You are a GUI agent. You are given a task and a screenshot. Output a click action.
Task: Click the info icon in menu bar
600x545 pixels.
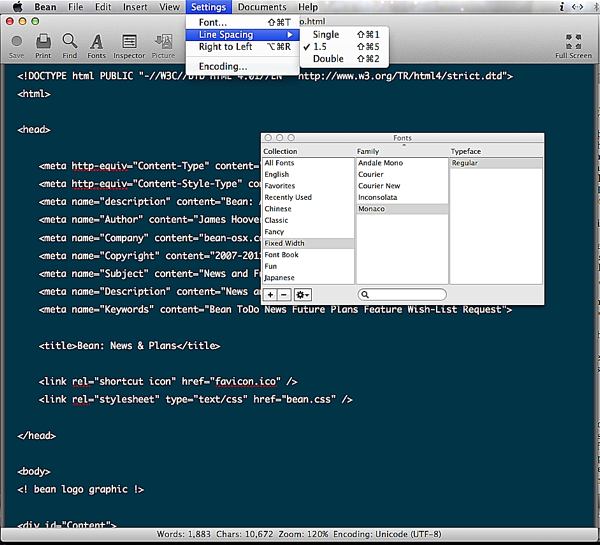click(x=561, y=7)
